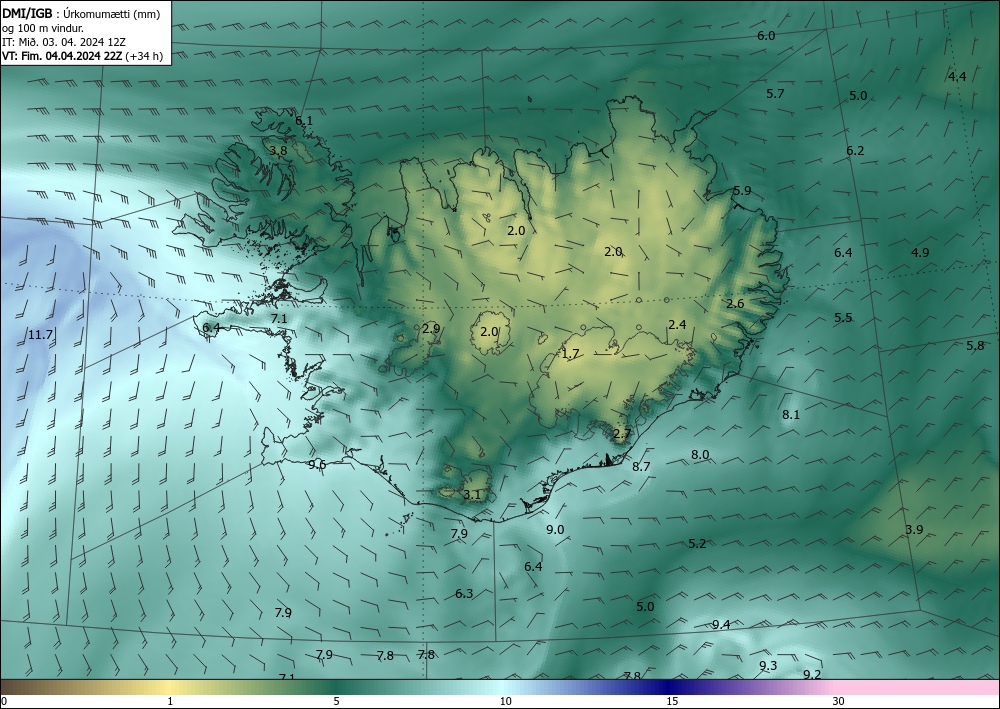Select the 5.5 value off the east coast
1000x709 pixels.
(x=843, y=318)
